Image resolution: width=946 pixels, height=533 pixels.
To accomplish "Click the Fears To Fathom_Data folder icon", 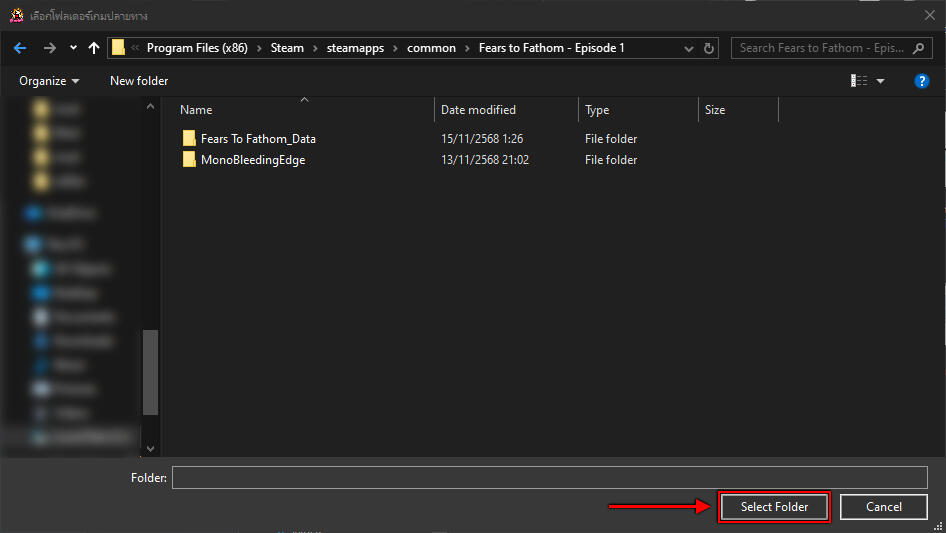I will click(189, 139).
